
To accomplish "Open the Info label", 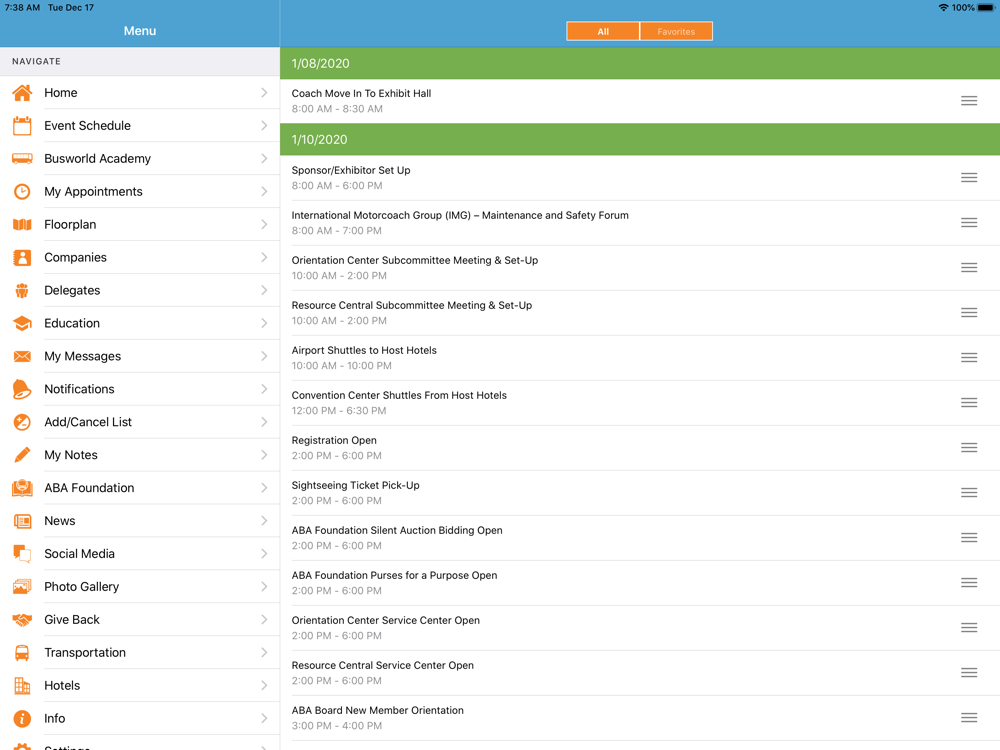I will click(55, 719).
